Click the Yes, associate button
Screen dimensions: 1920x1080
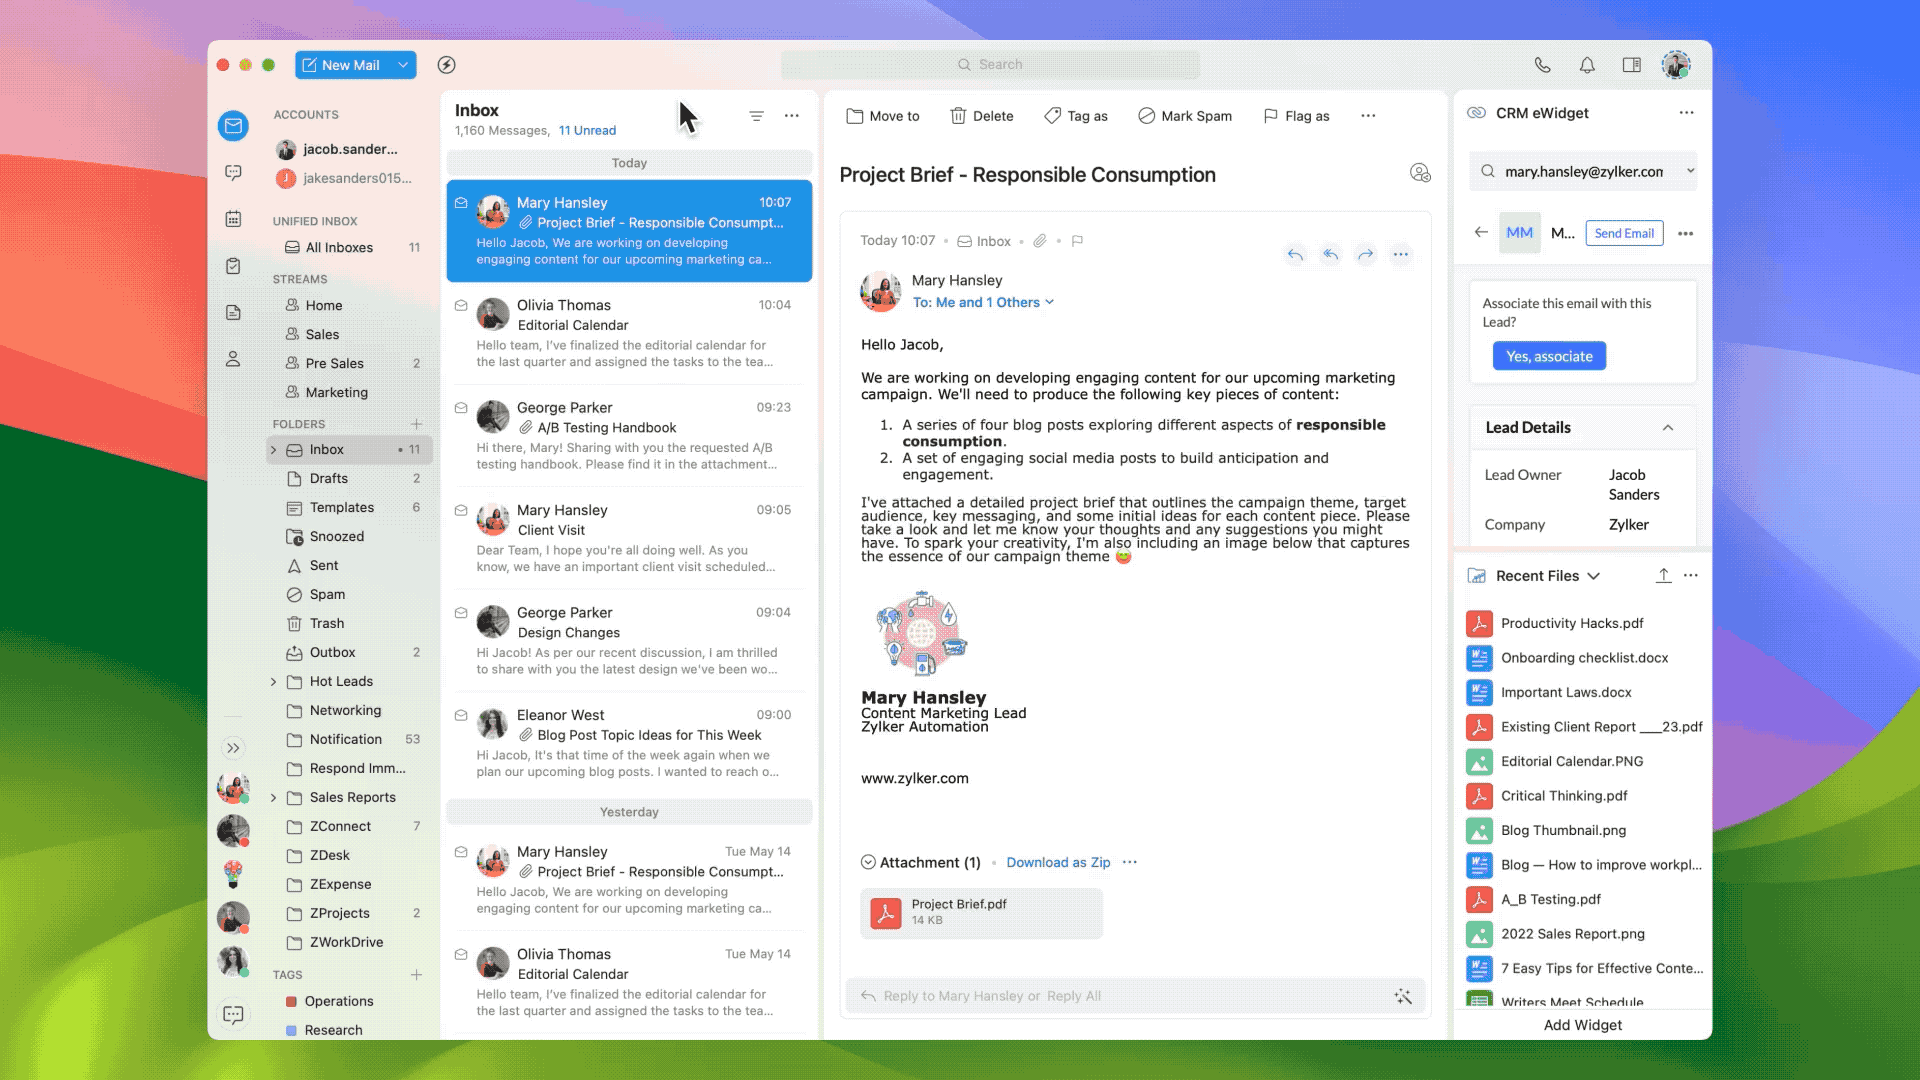tap(1549, 357)
